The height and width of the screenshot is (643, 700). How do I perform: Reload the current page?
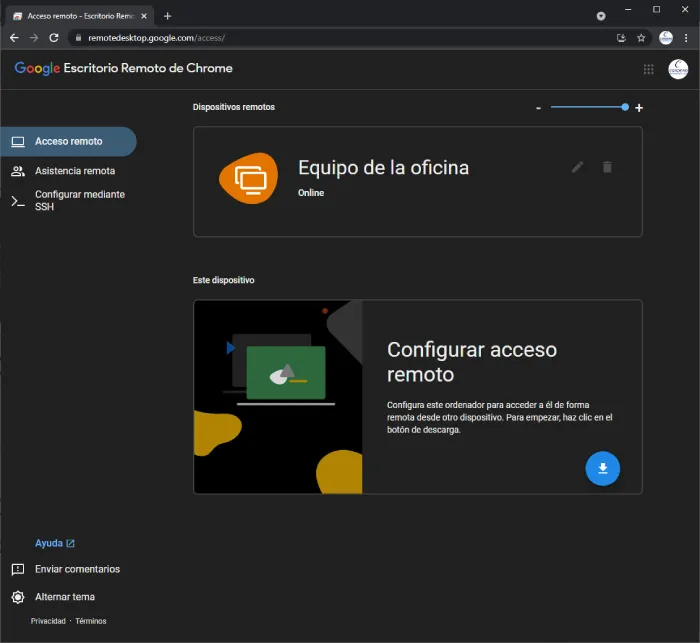54,38
